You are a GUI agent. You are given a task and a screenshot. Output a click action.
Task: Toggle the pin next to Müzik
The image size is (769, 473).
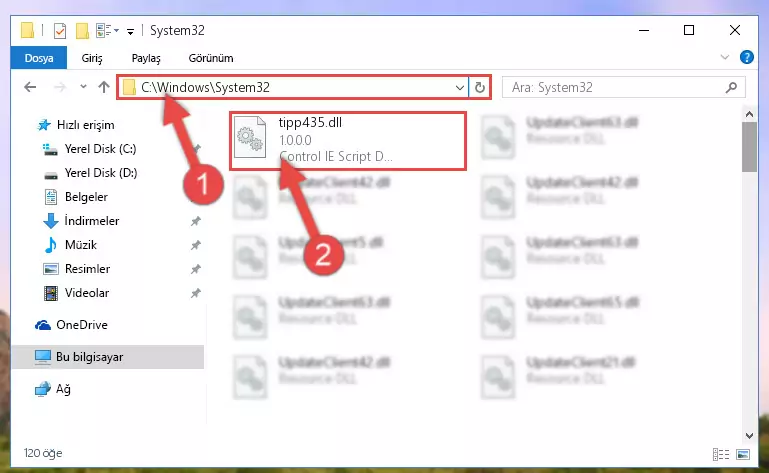[x=196, y=245]
